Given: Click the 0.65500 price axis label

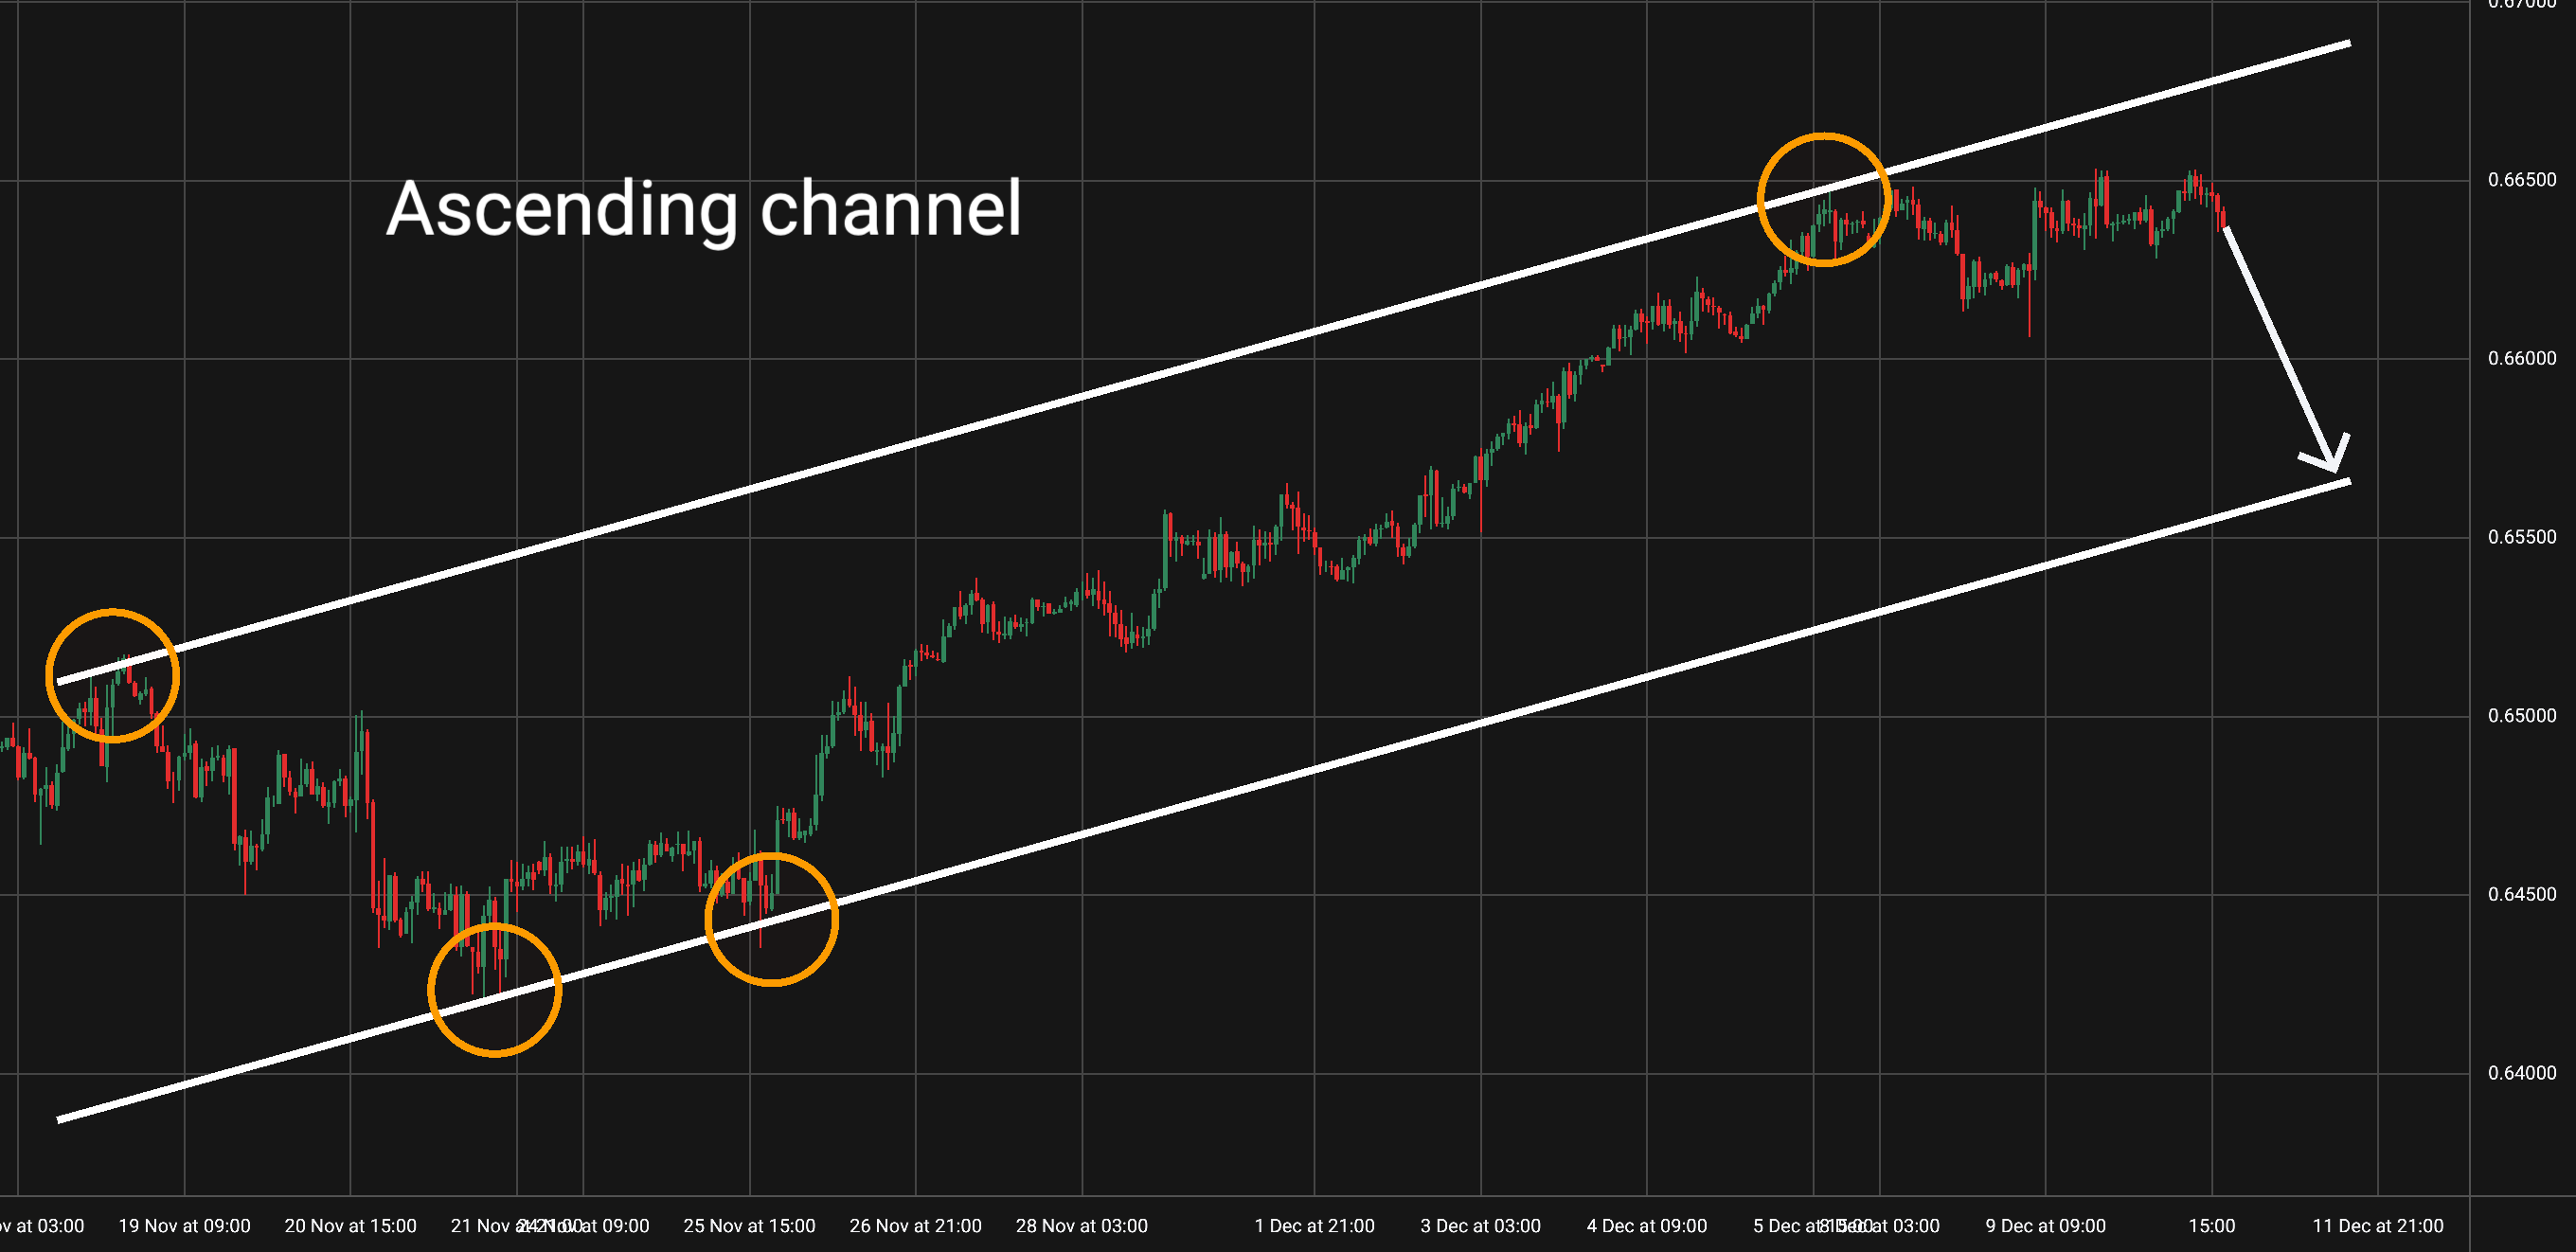Looking at the screenshot, I should 2521,537.
